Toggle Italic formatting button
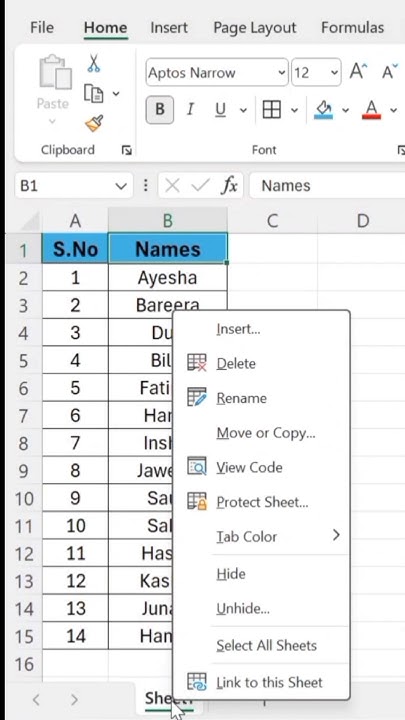This screenshot has height=720, width=405. (190, 110)
